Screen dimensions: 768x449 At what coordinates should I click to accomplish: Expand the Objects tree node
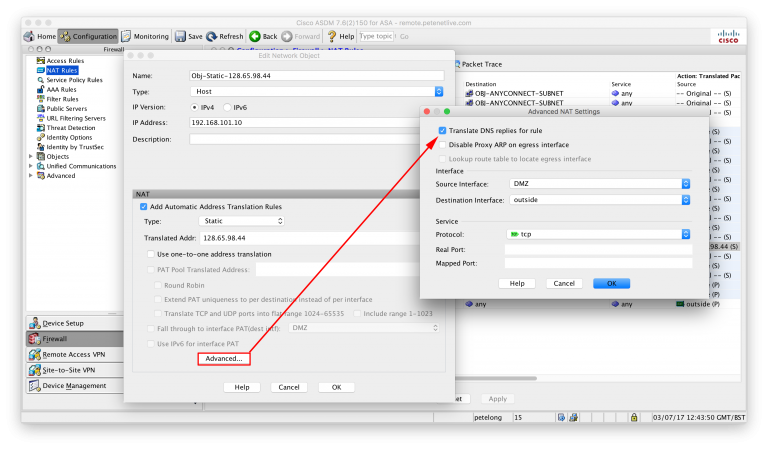tap(31, 157)
